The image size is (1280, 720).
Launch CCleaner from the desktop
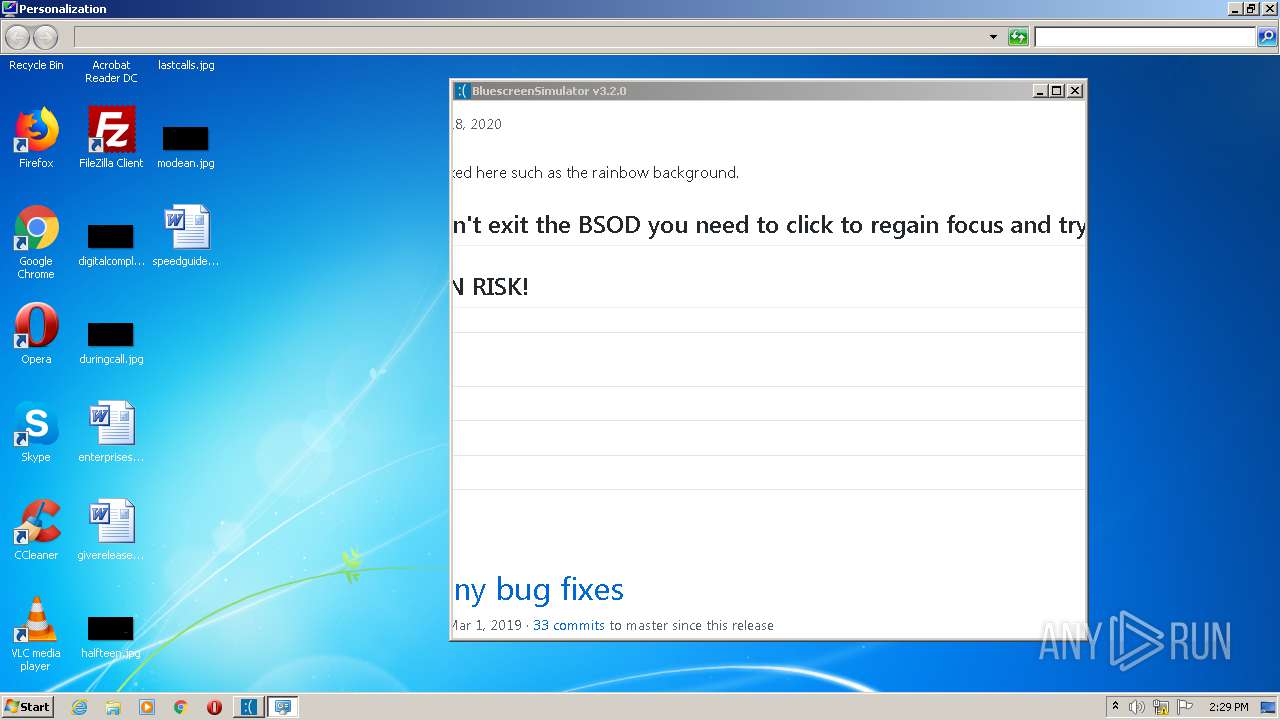click(36, 530)
